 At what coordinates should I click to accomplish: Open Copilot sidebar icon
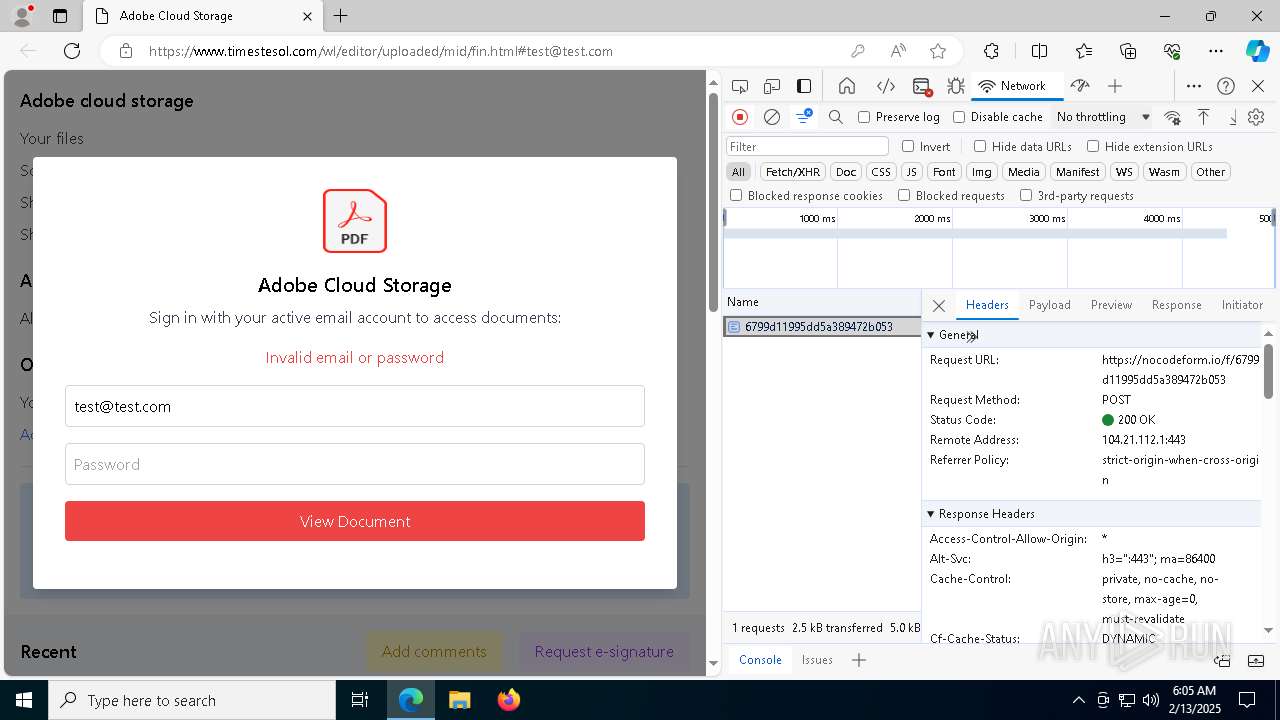(1257, 51)
